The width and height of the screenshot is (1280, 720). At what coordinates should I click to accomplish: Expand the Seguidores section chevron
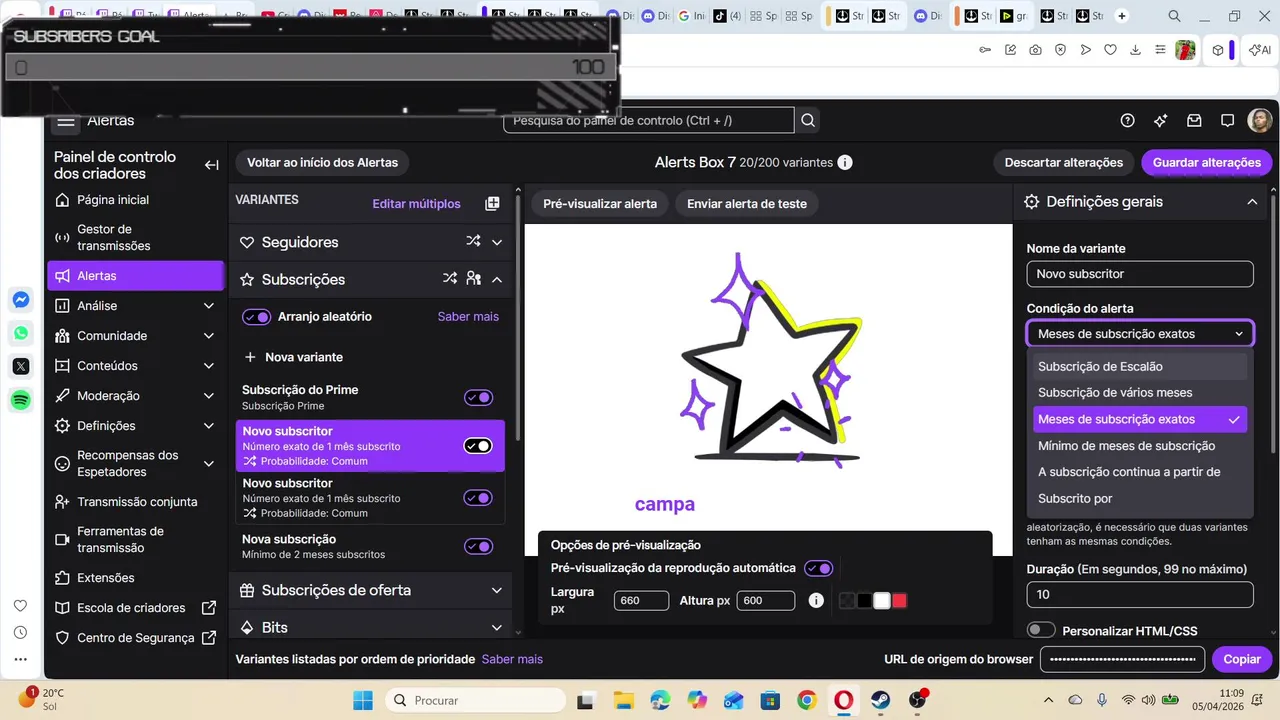[x=497, y=242]
